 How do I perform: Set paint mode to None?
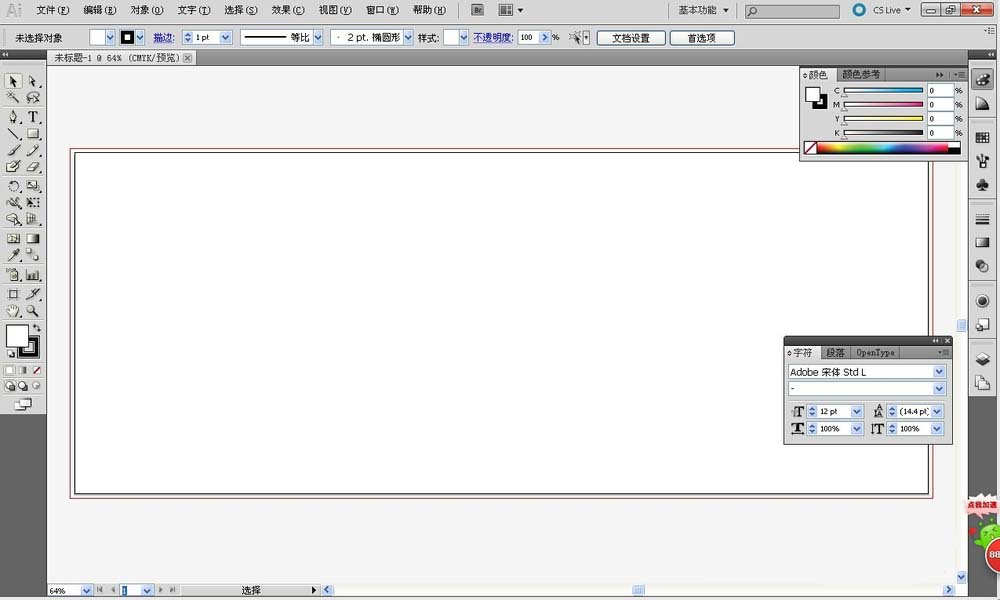pyautogui.click(x=36, y=370)
